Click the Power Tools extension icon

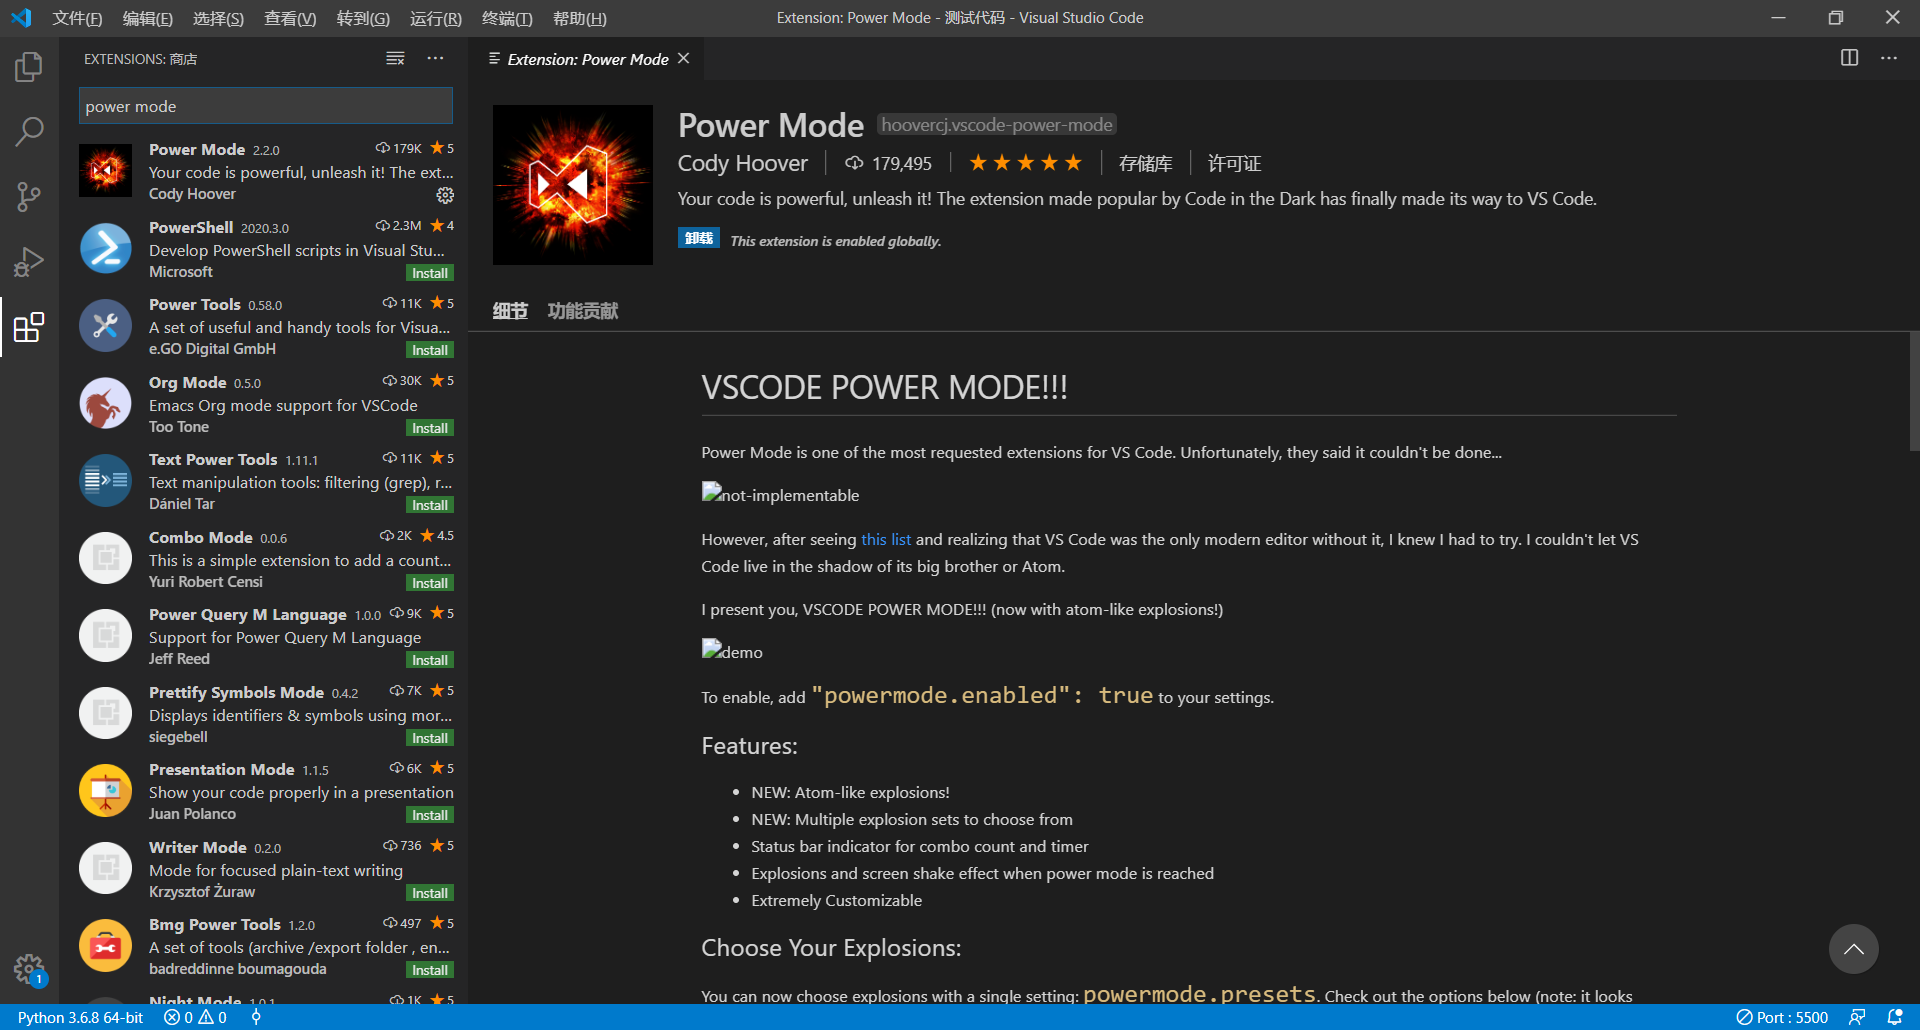tap(105, 326)
